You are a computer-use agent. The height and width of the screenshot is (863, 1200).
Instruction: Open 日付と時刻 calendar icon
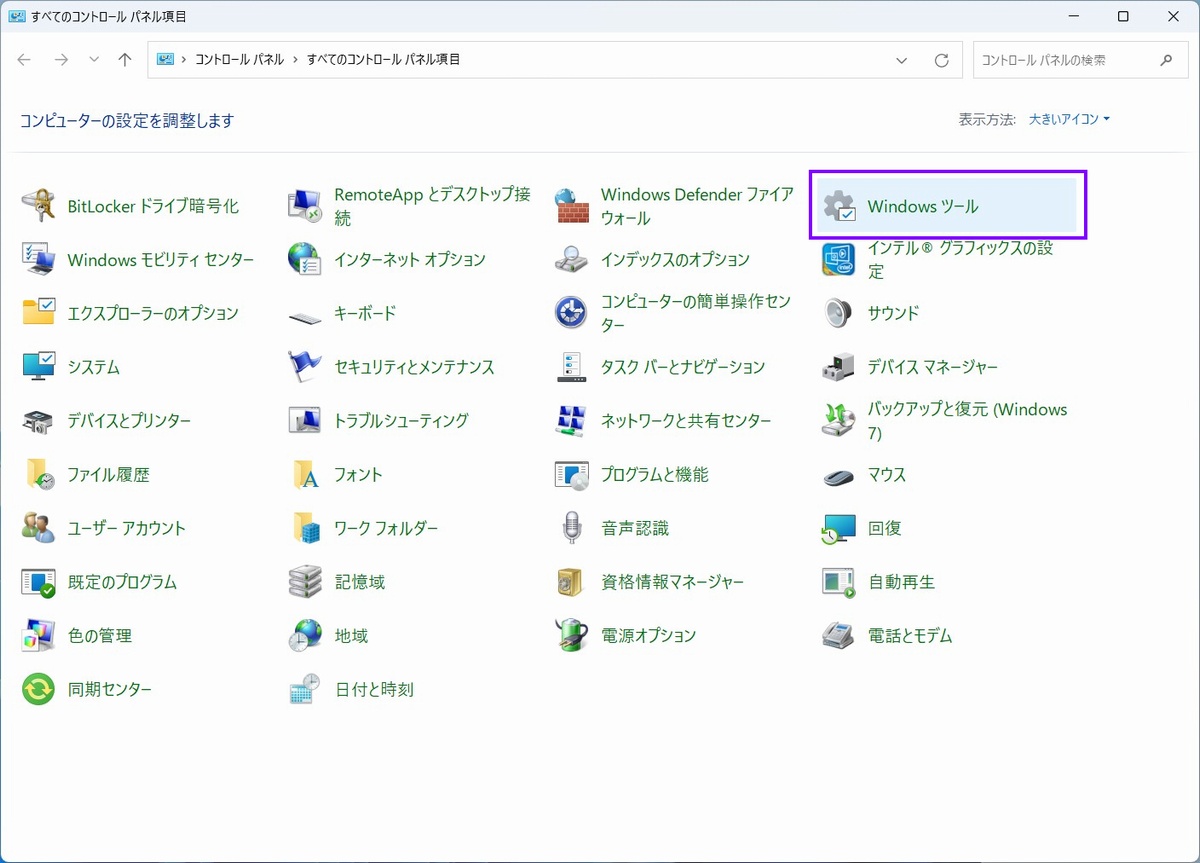(x=305, y=690)
